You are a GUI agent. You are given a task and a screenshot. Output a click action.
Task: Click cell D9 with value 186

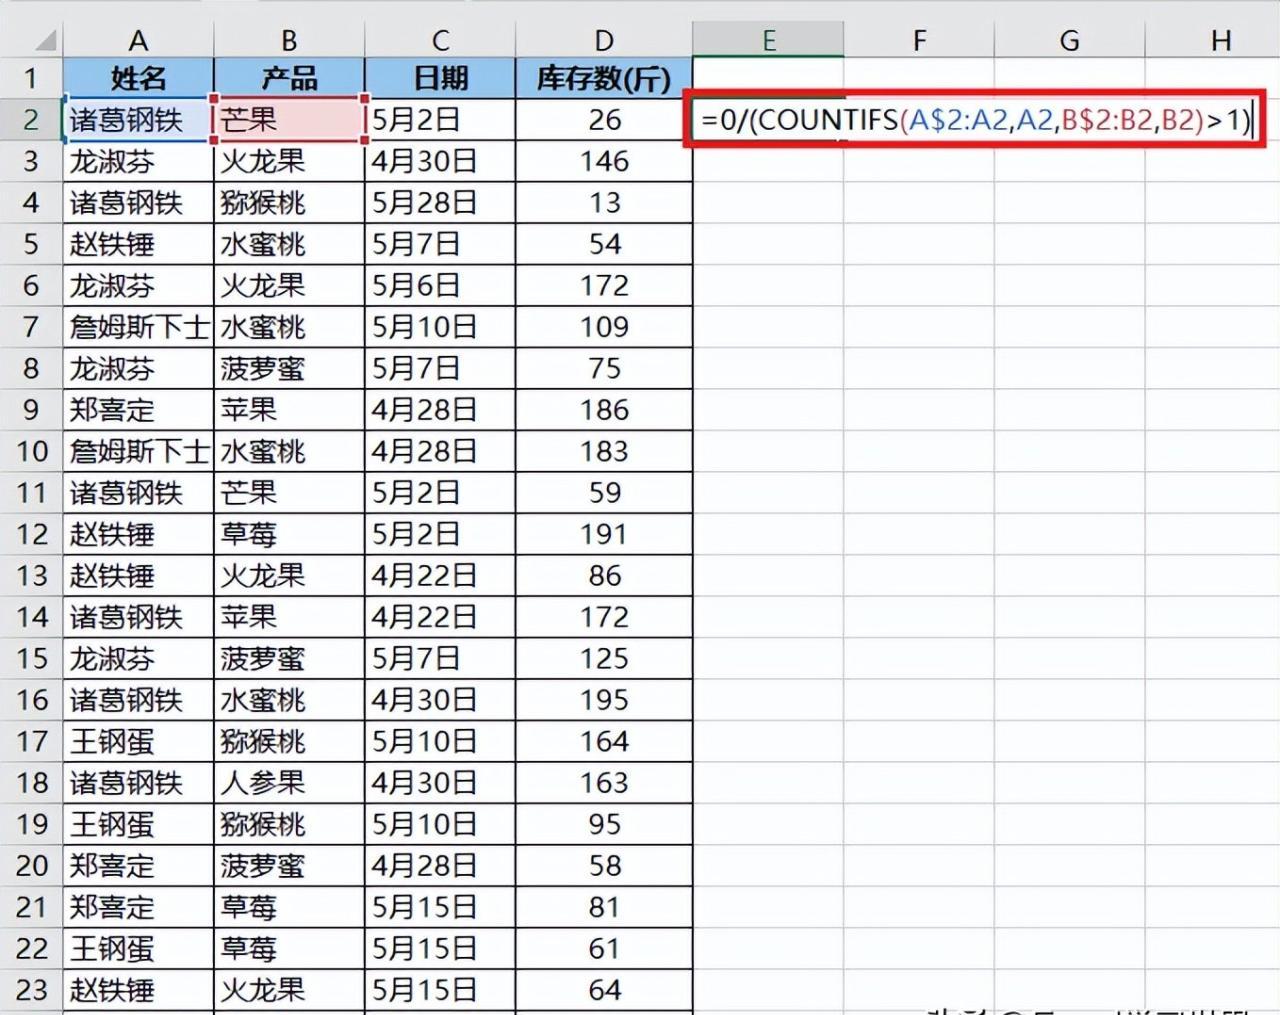point(604,410)
